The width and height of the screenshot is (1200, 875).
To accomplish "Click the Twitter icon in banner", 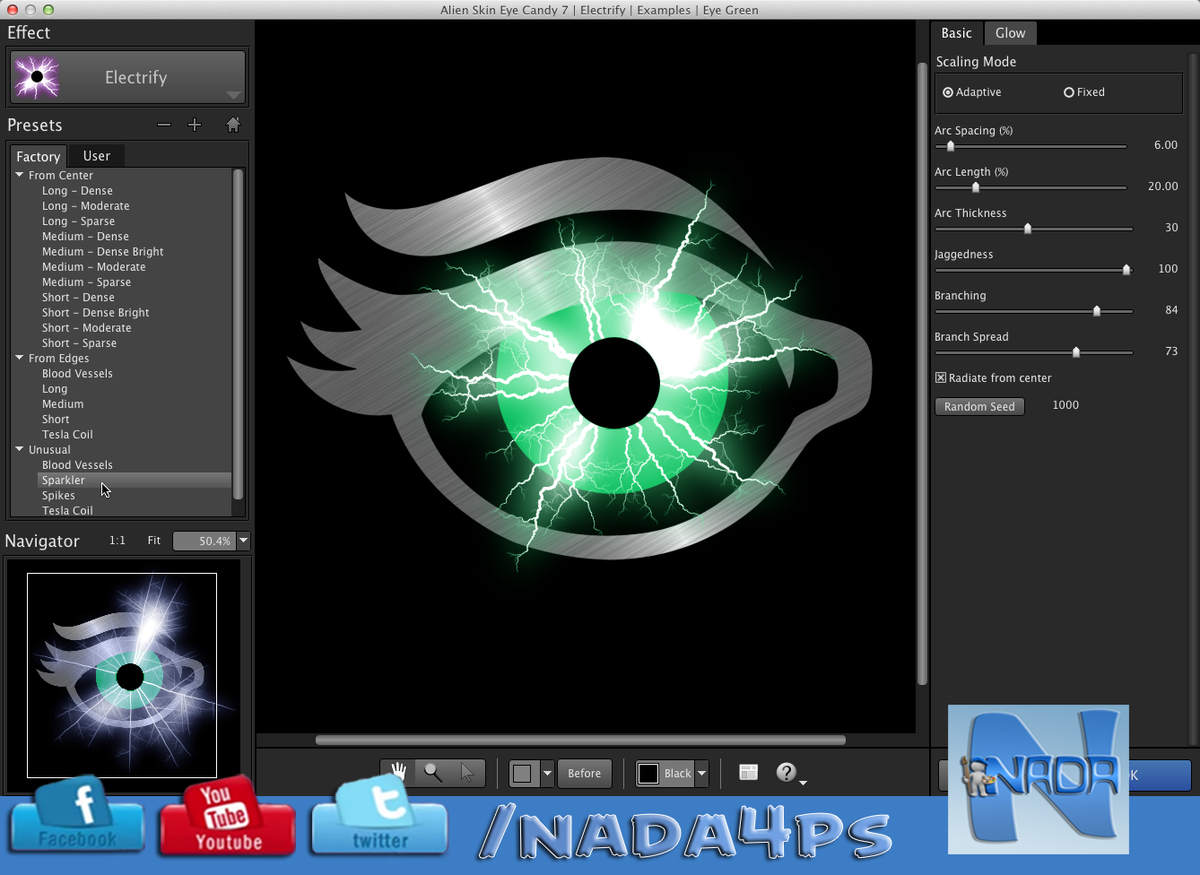I will pos(379,816).
